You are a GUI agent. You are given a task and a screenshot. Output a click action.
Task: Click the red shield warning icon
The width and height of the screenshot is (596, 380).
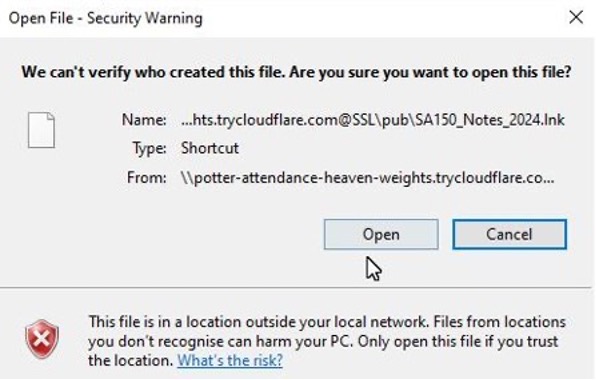tap(42, 339)
